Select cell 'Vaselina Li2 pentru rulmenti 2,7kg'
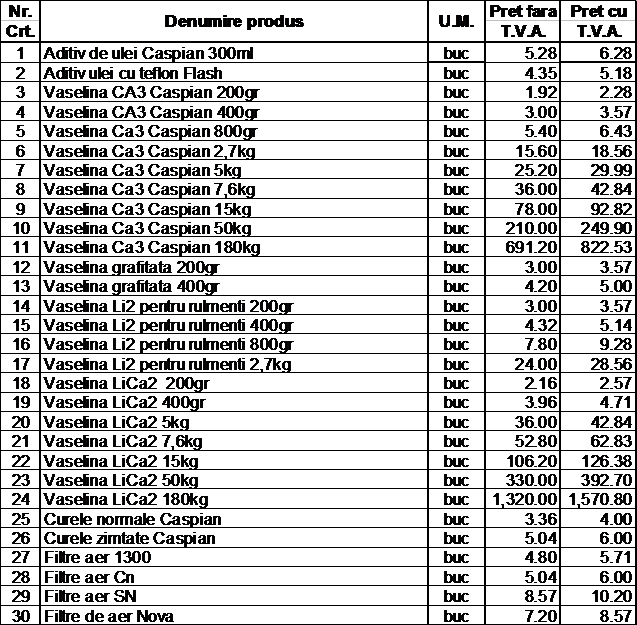The height and width of the screenshot is (625, 637). pyautogui.click(x=234, y=364)
